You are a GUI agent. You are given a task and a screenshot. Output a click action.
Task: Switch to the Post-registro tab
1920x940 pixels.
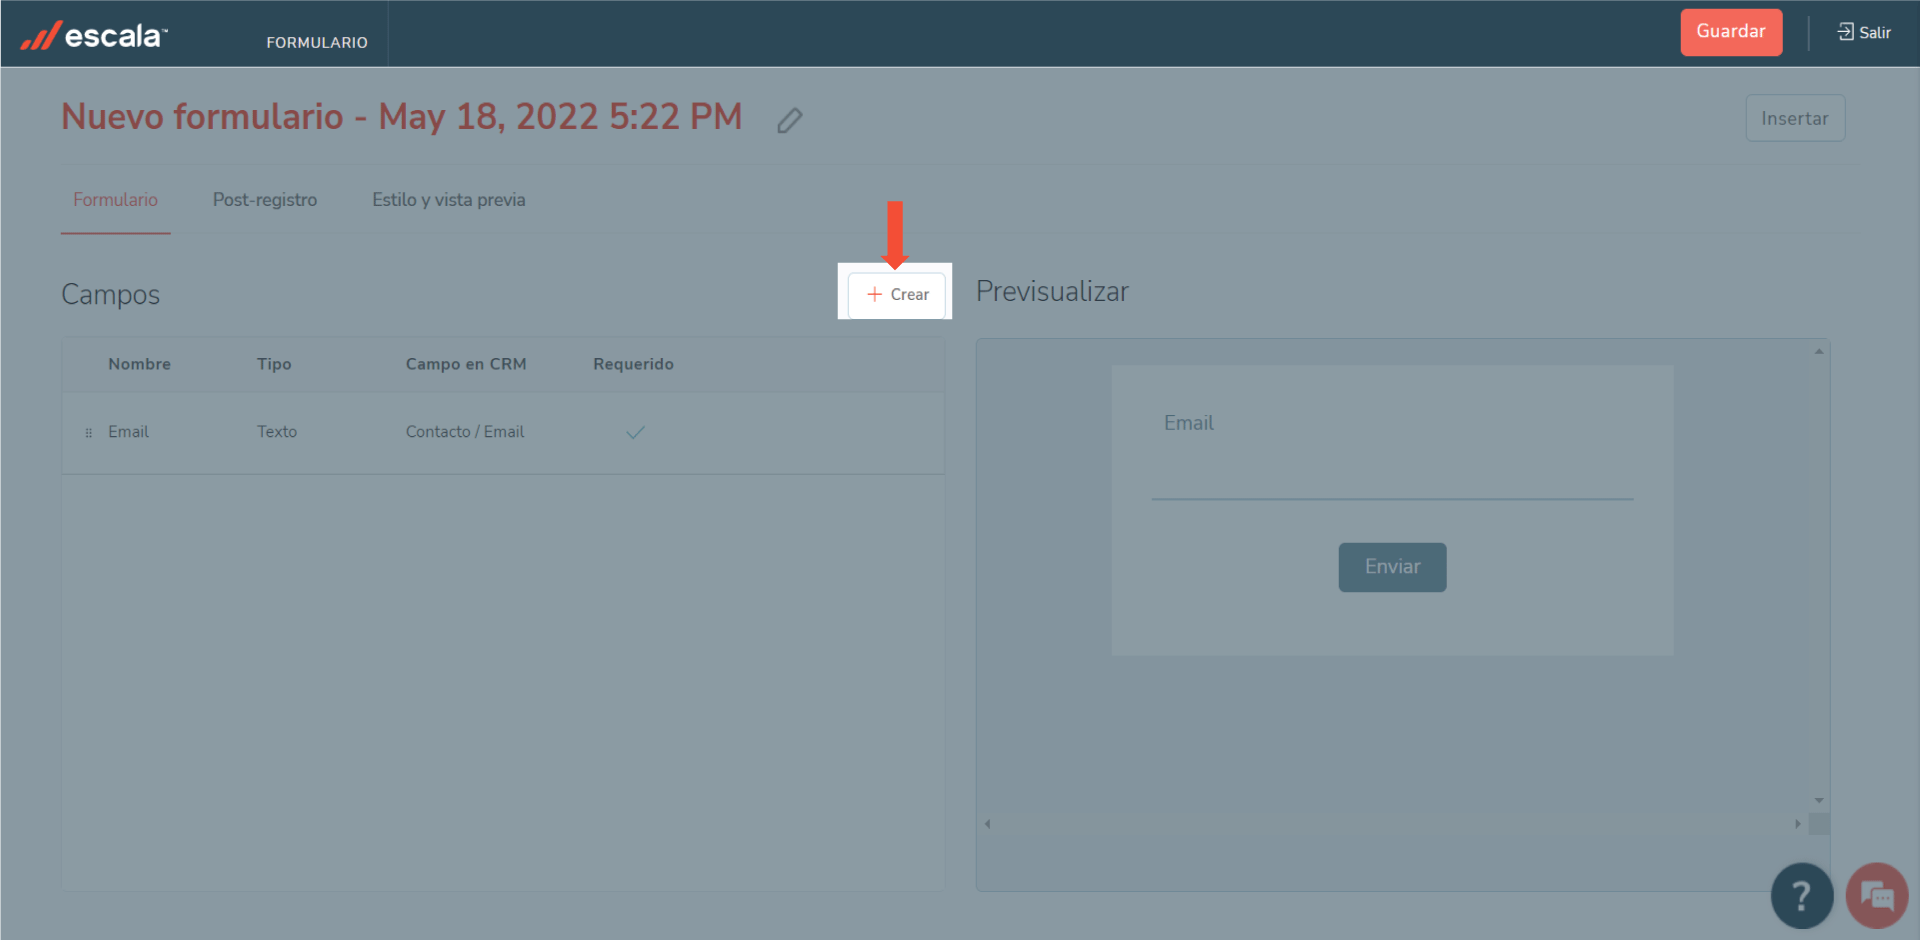264,200
